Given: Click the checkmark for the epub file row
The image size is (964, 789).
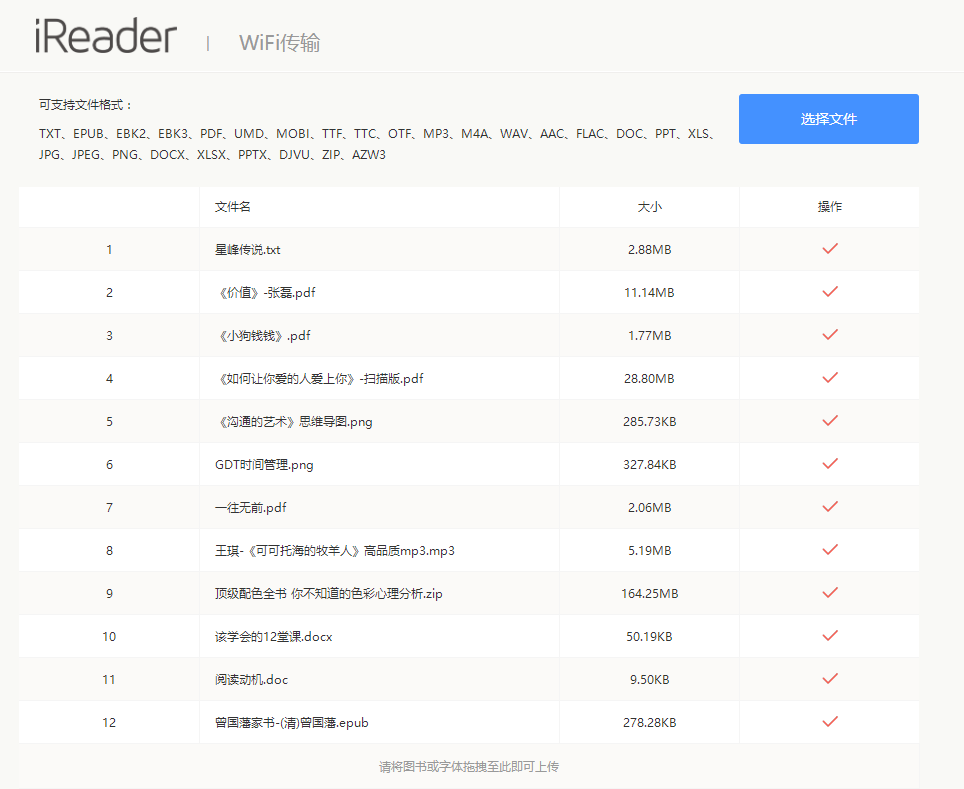Looking at the screenshot, I should [830, 722].
